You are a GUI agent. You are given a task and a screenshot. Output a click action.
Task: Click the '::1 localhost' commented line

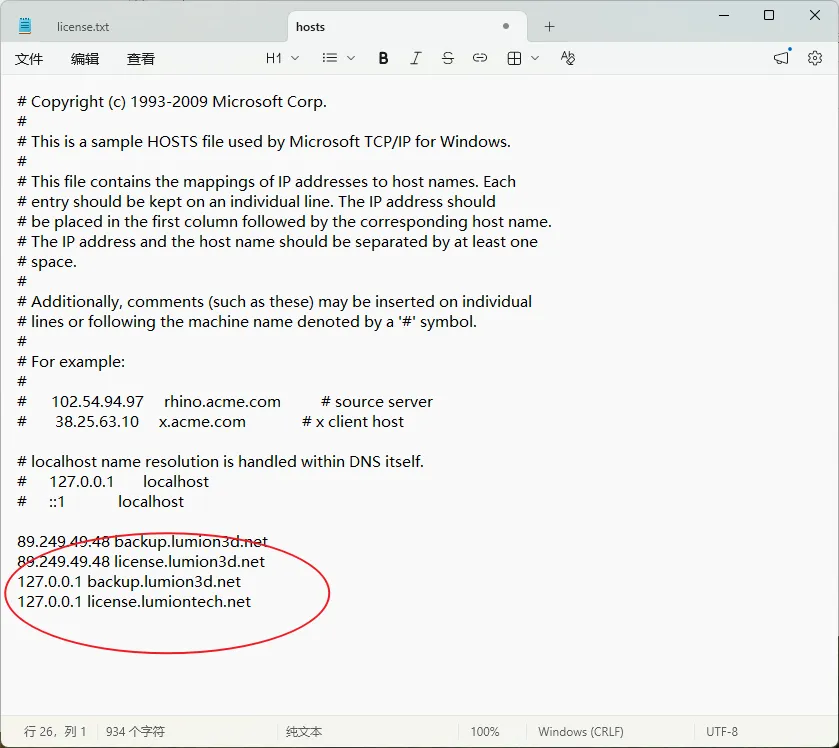click(101, 501)
